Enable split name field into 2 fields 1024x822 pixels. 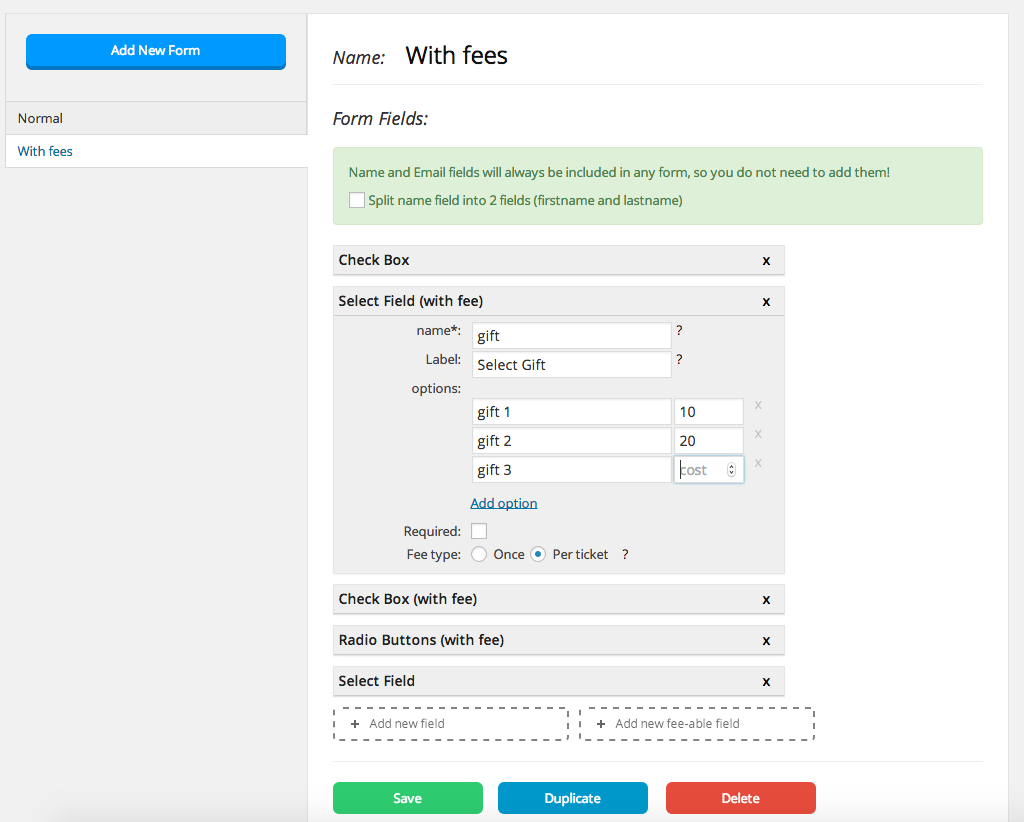tap(357, 200)
